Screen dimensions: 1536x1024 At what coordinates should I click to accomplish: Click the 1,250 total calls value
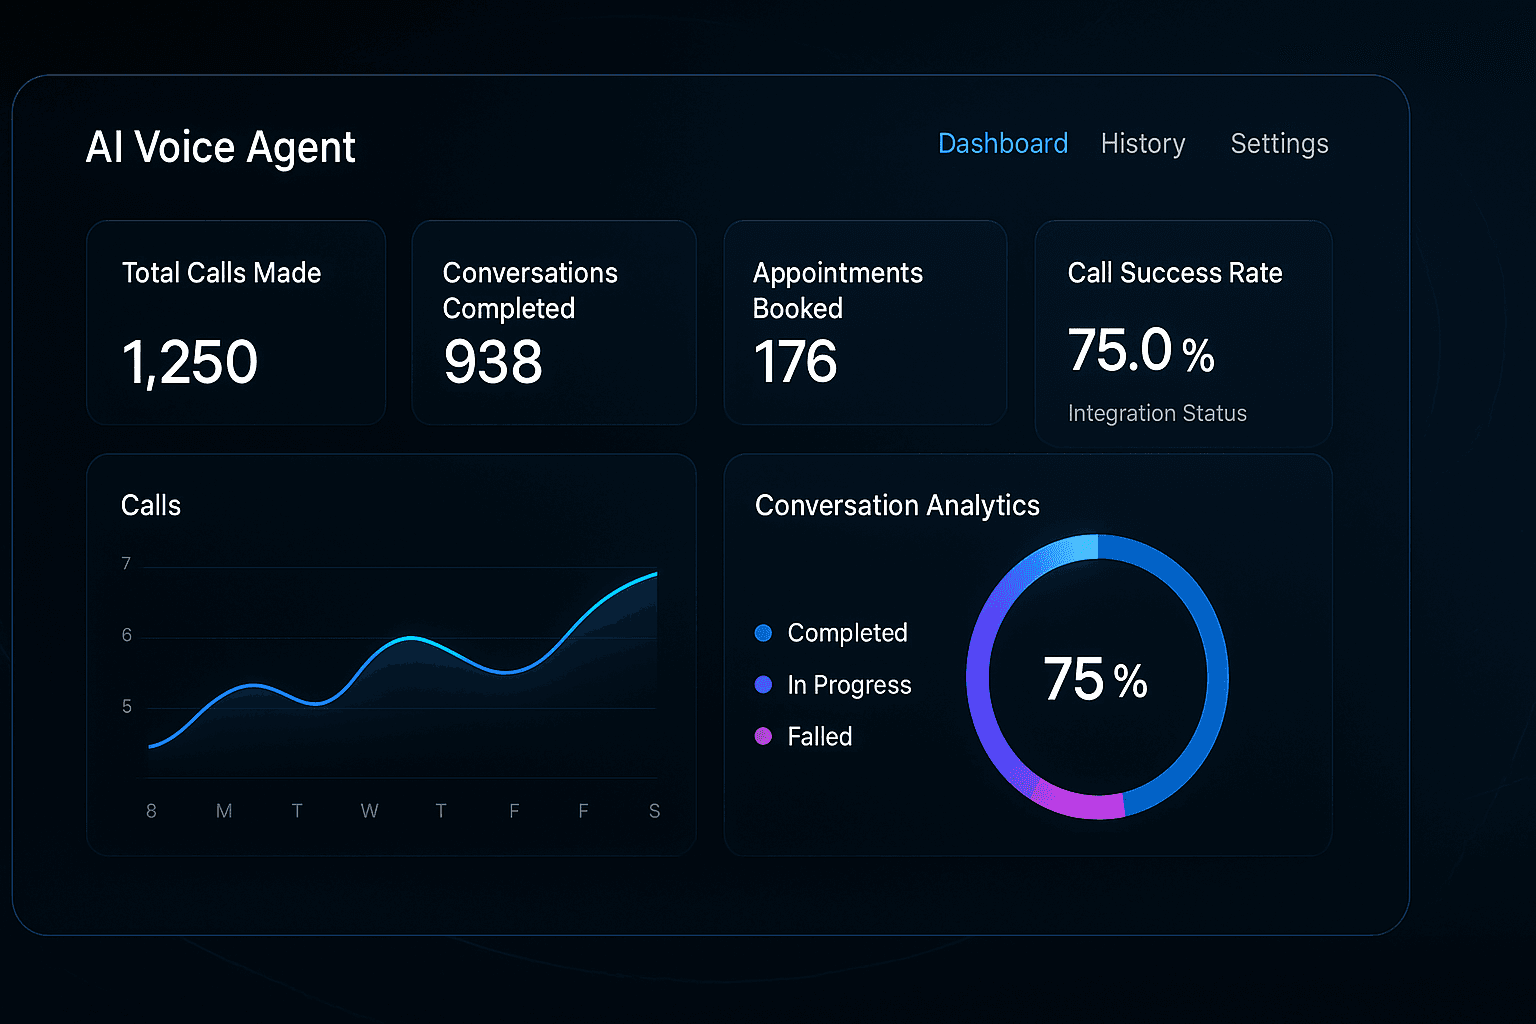coord(190,362)
